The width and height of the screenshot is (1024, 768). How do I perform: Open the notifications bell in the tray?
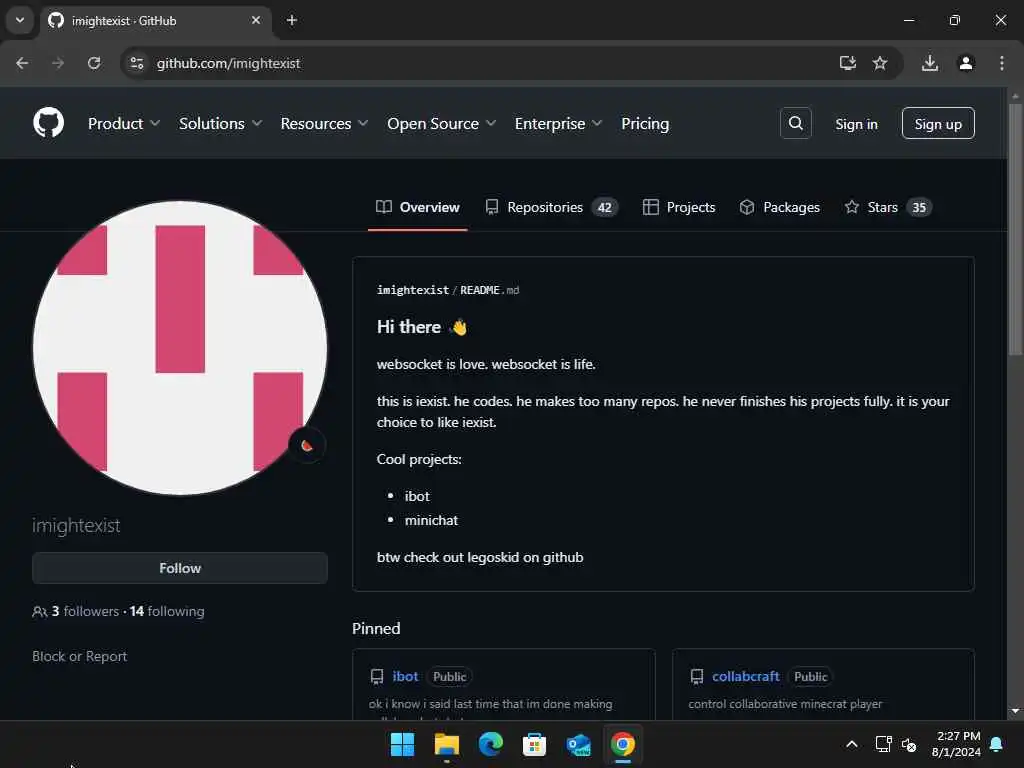point(996,744)
